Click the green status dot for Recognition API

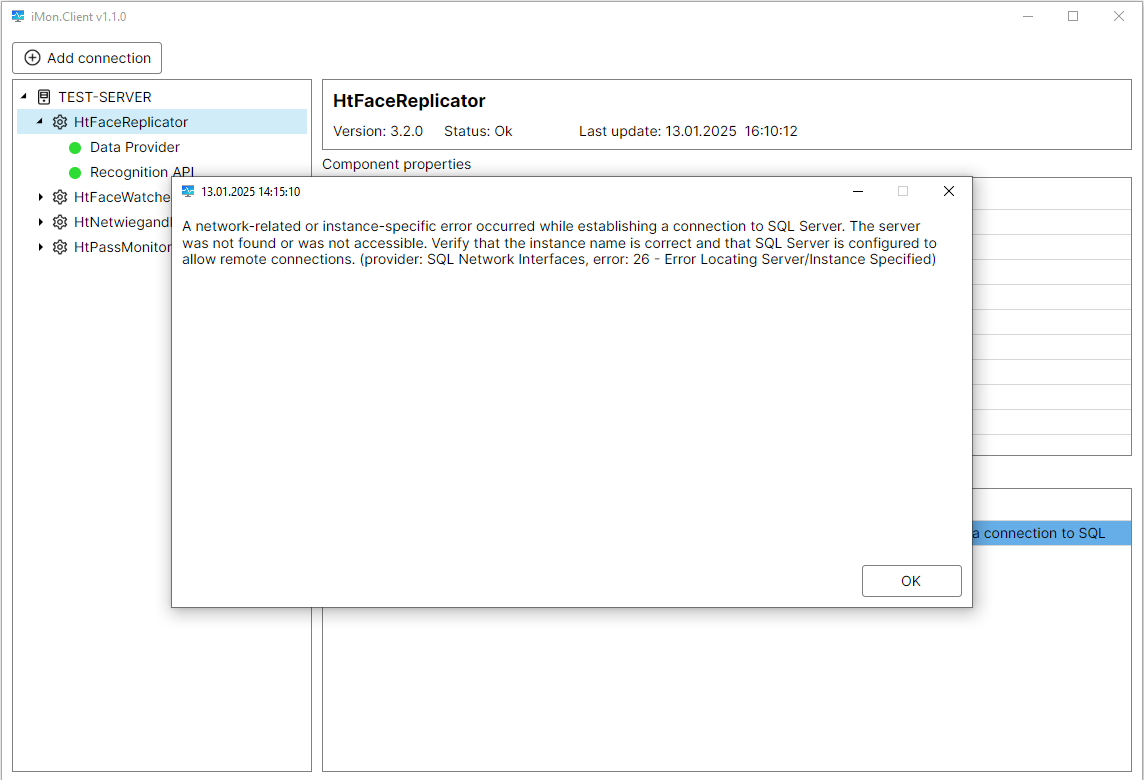tap(75, 172)
